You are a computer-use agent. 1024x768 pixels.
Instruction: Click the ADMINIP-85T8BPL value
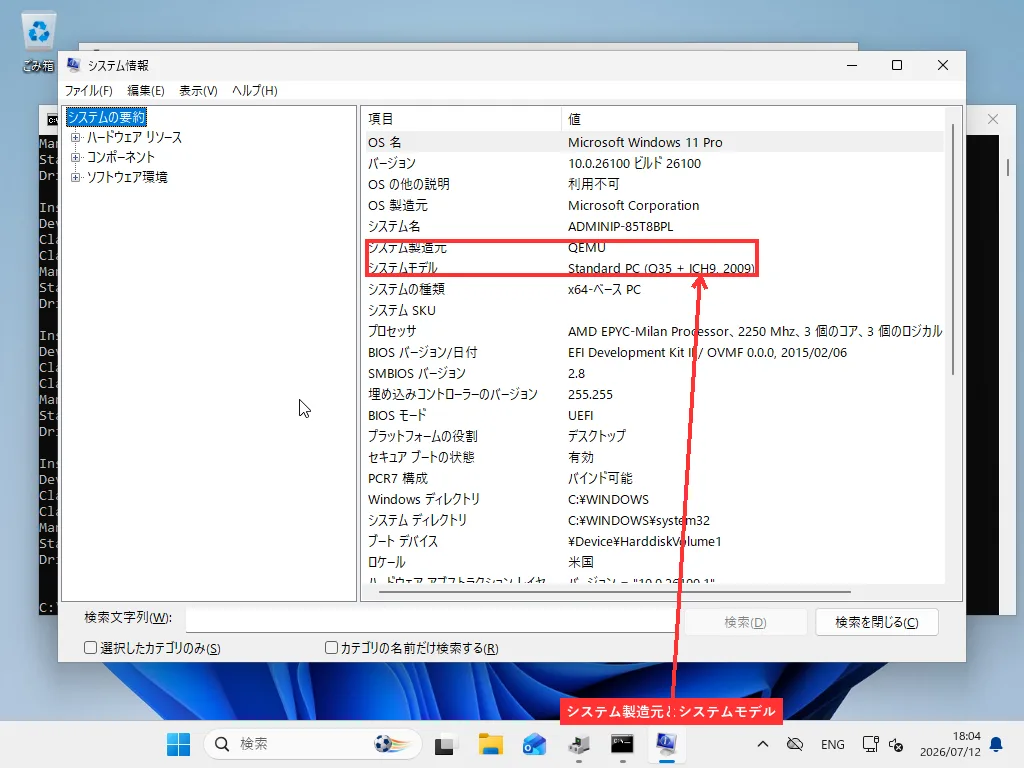coord(620,227)
